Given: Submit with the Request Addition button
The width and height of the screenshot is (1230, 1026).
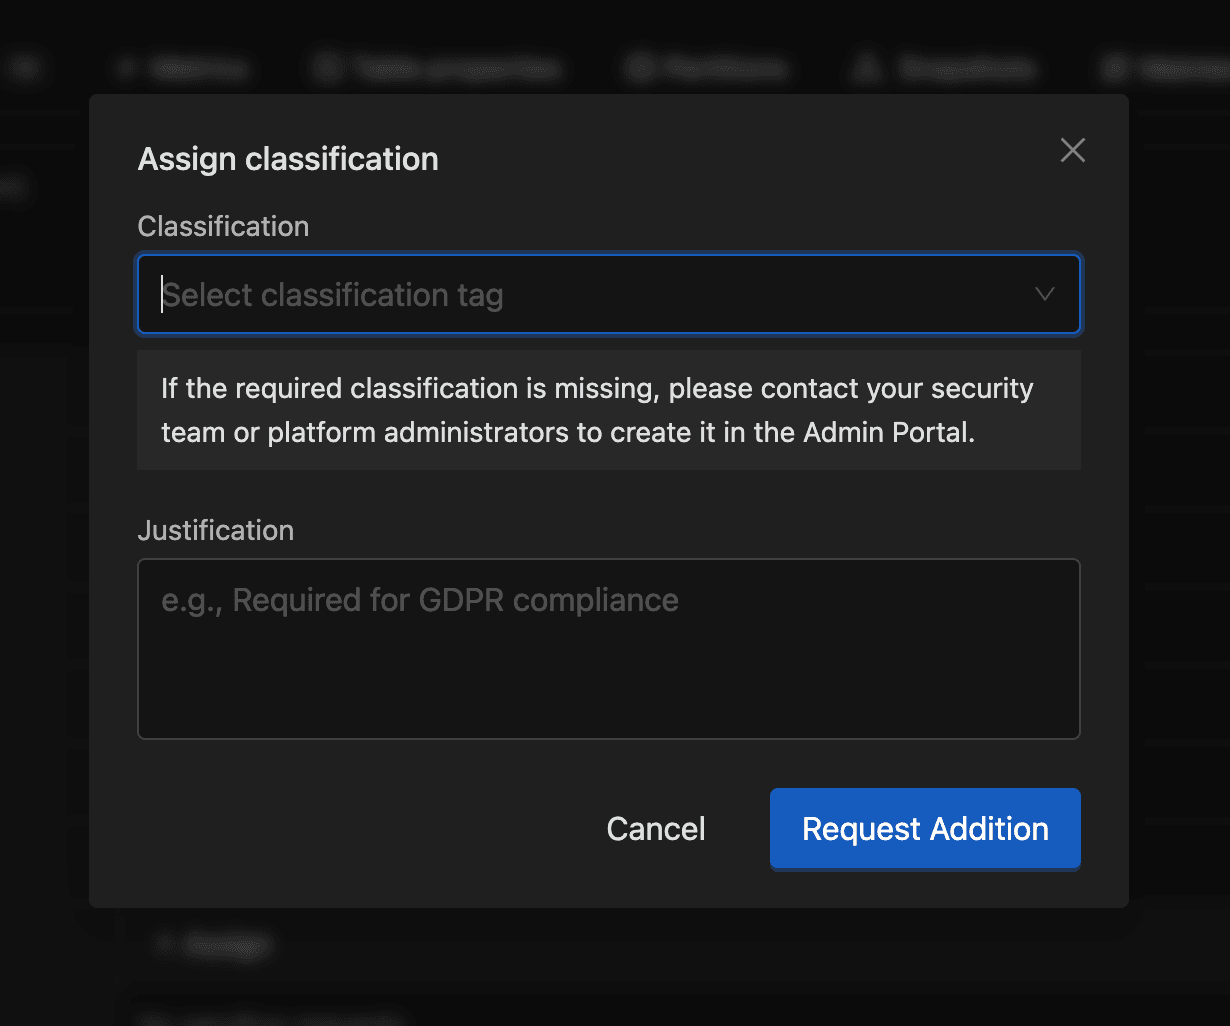Looking at the screenshot, I should [x=924, y=829].
